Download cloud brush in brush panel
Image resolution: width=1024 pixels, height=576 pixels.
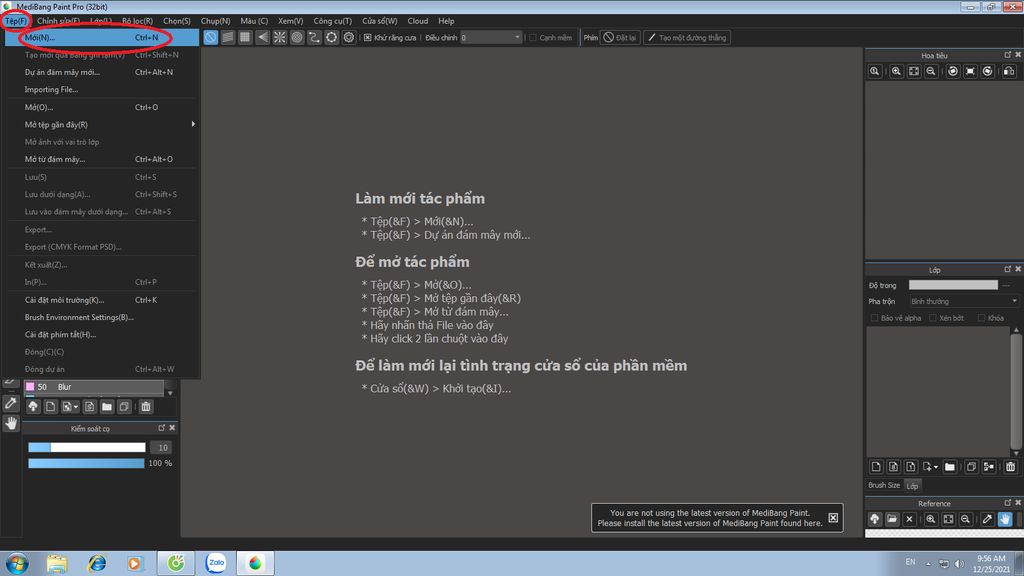pyautogui.click(x=33, y=406)
